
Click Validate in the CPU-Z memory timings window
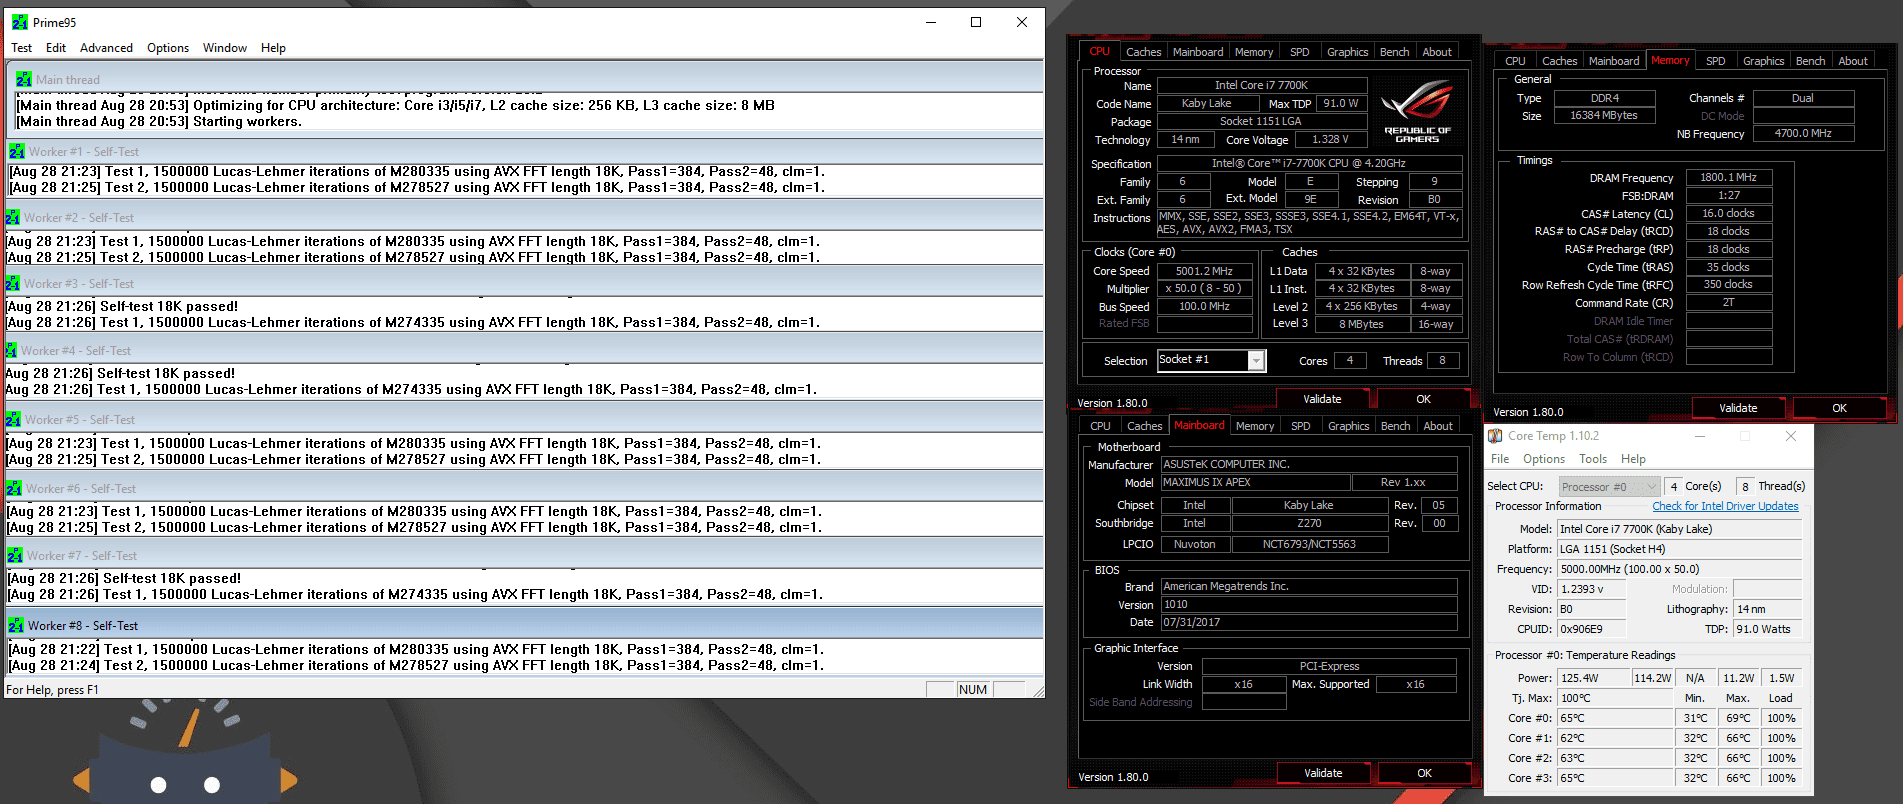[1738, 408]
